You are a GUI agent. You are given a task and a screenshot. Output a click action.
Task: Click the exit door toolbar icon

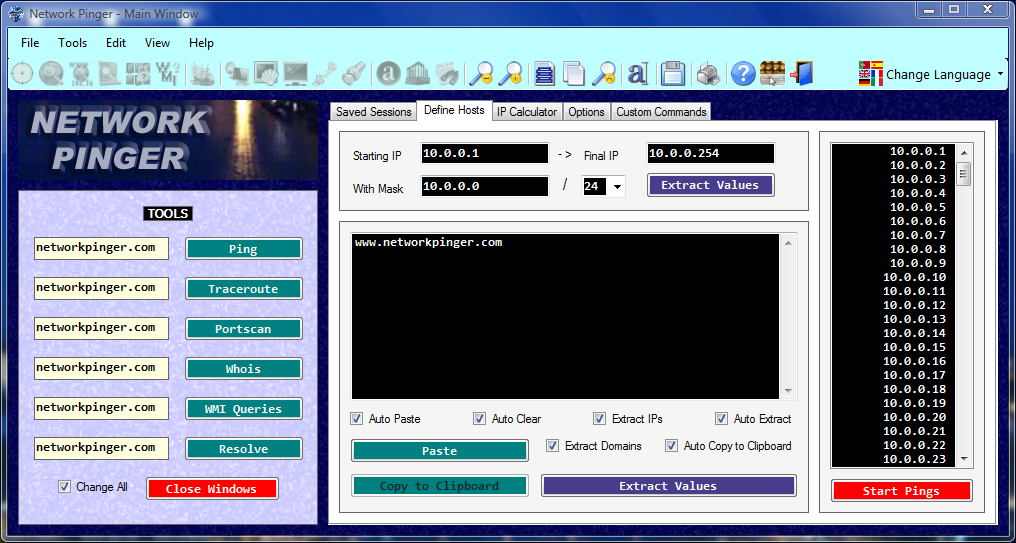pos(802,73)
